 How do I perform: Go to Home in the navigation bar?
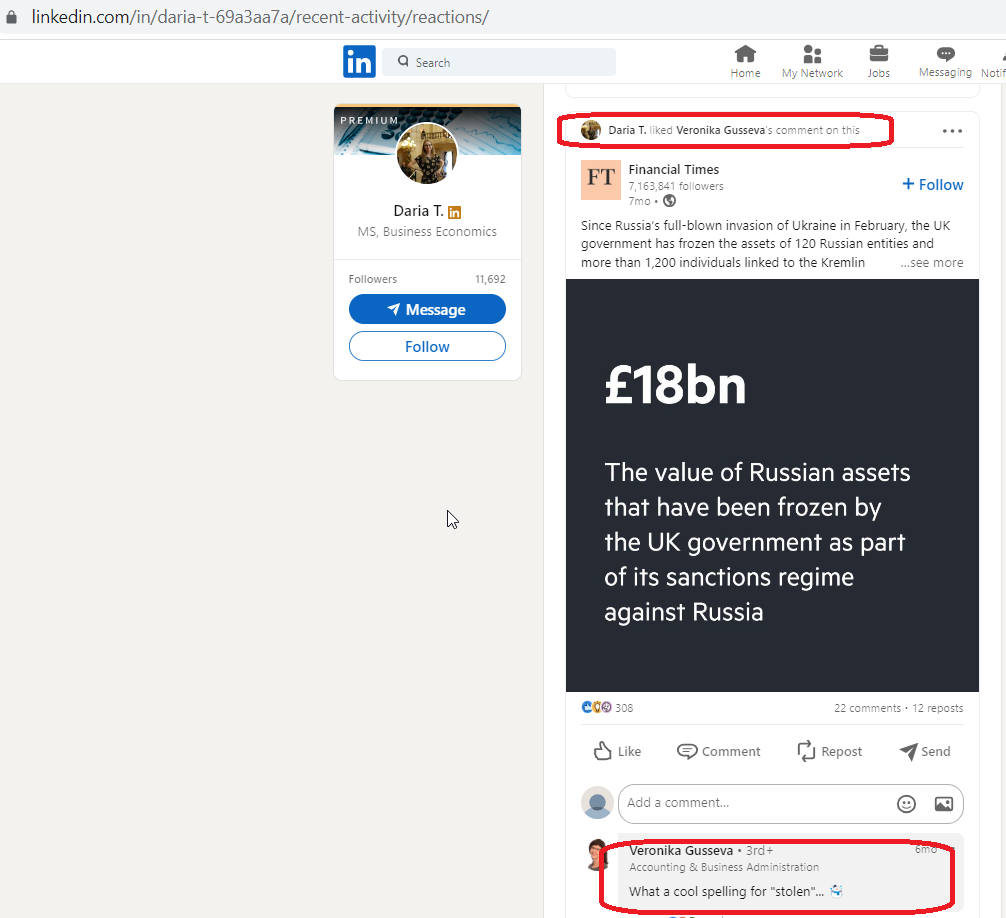[x=745, y=62]
